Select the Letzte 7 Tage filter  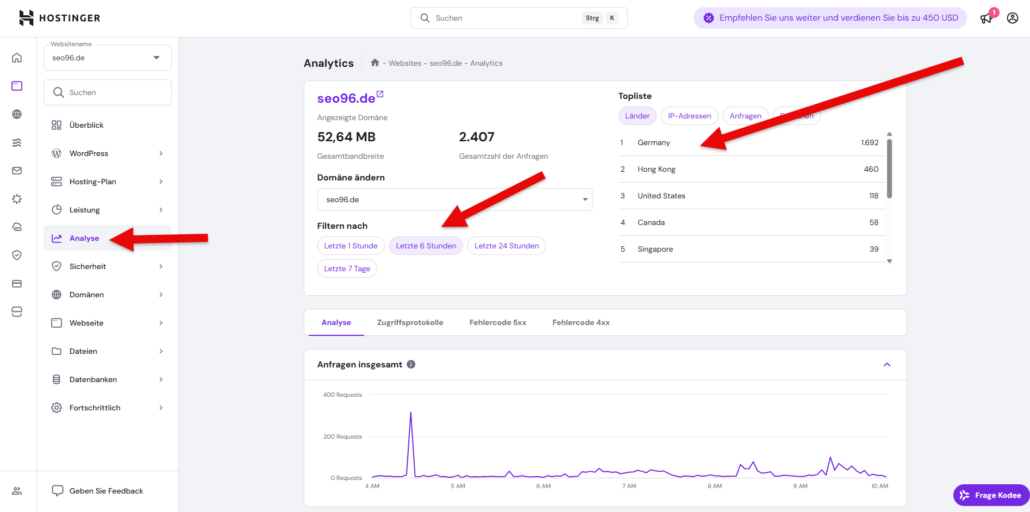(347, 269)
